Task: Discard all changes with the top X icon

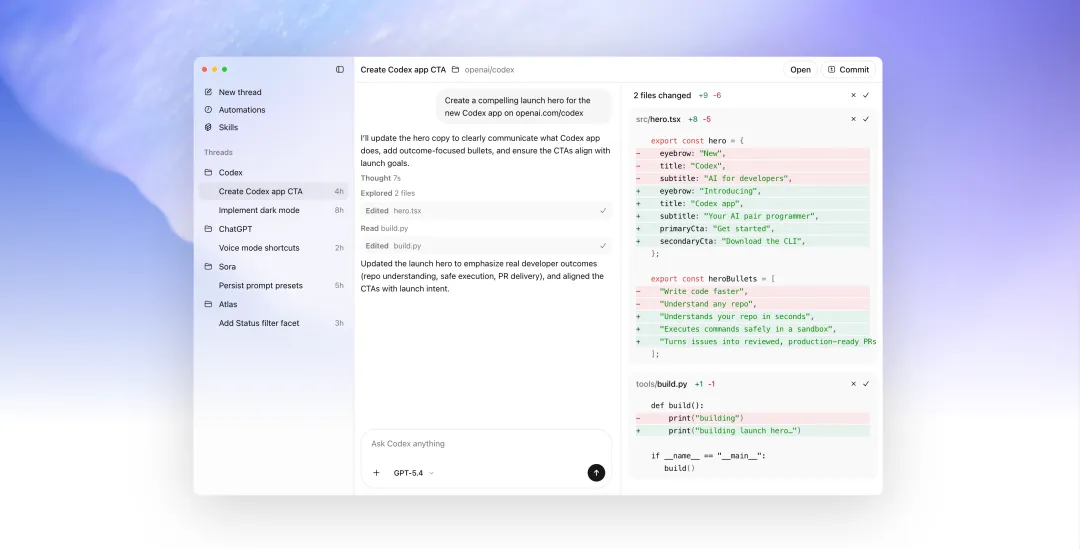Action: [853, 96]
